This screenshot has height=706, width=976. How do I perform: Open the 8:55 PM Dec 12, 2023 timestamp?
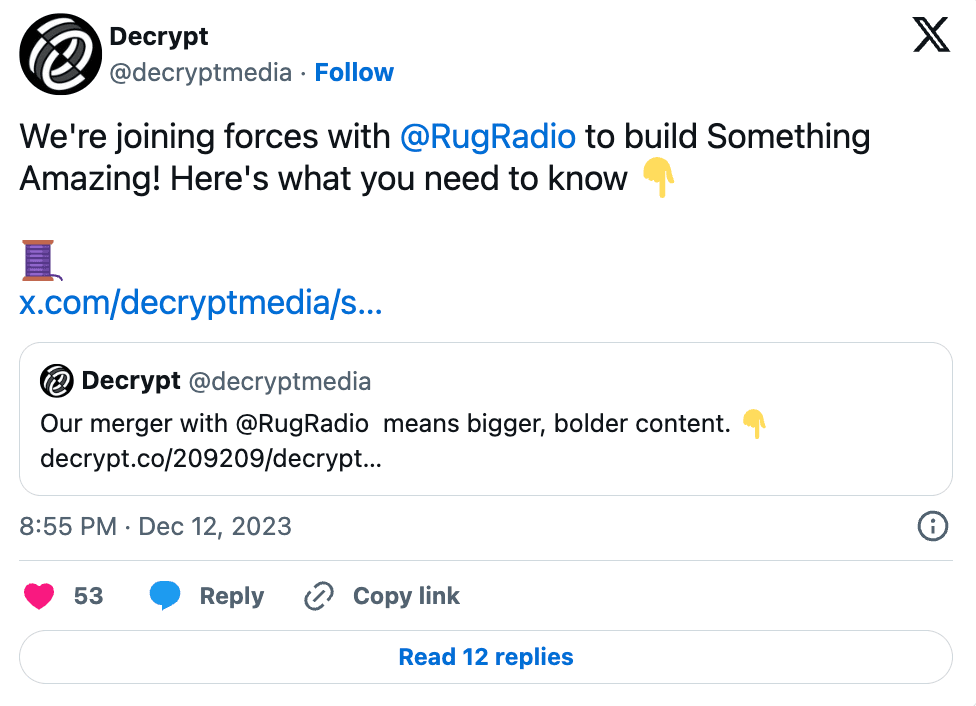156,526
